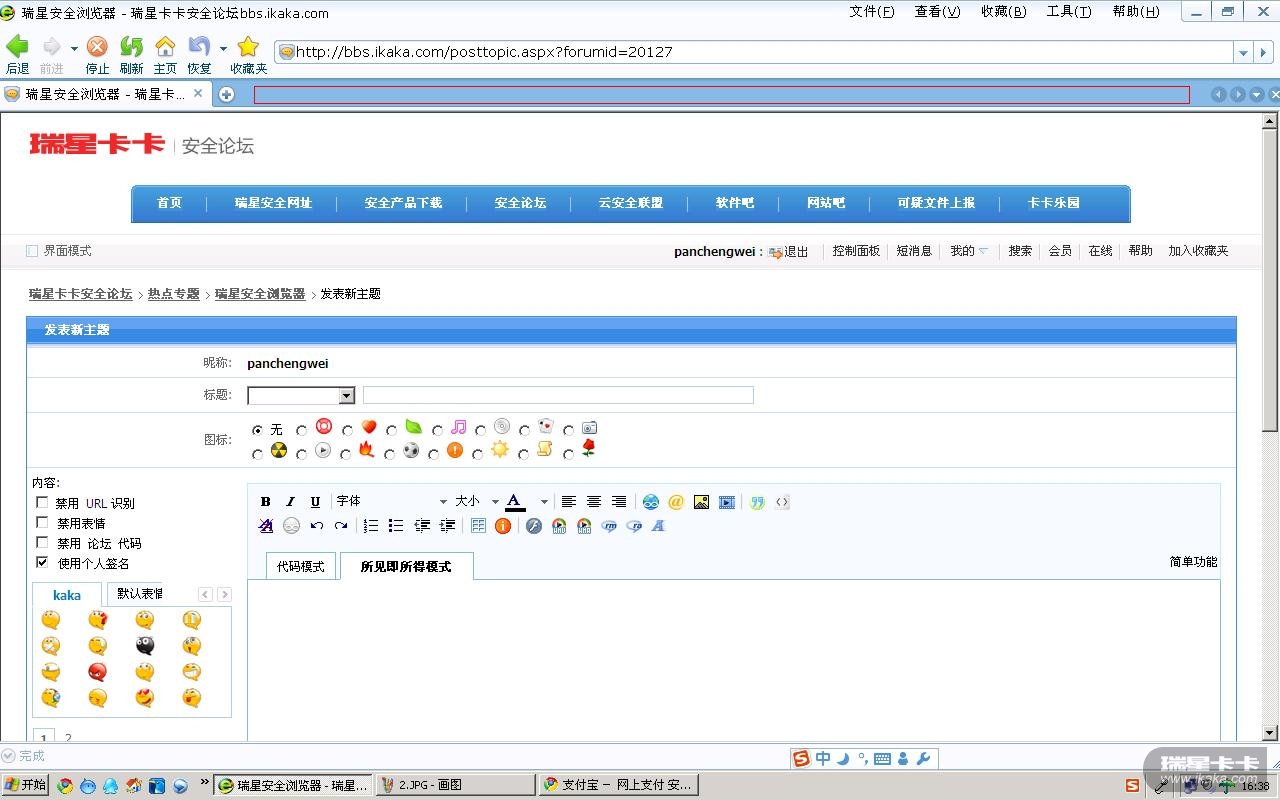Image resolution: width=1280 pixels, height=800 pixels.
Task: Select the heart topic icon radio button
Action: pos(347,430)
